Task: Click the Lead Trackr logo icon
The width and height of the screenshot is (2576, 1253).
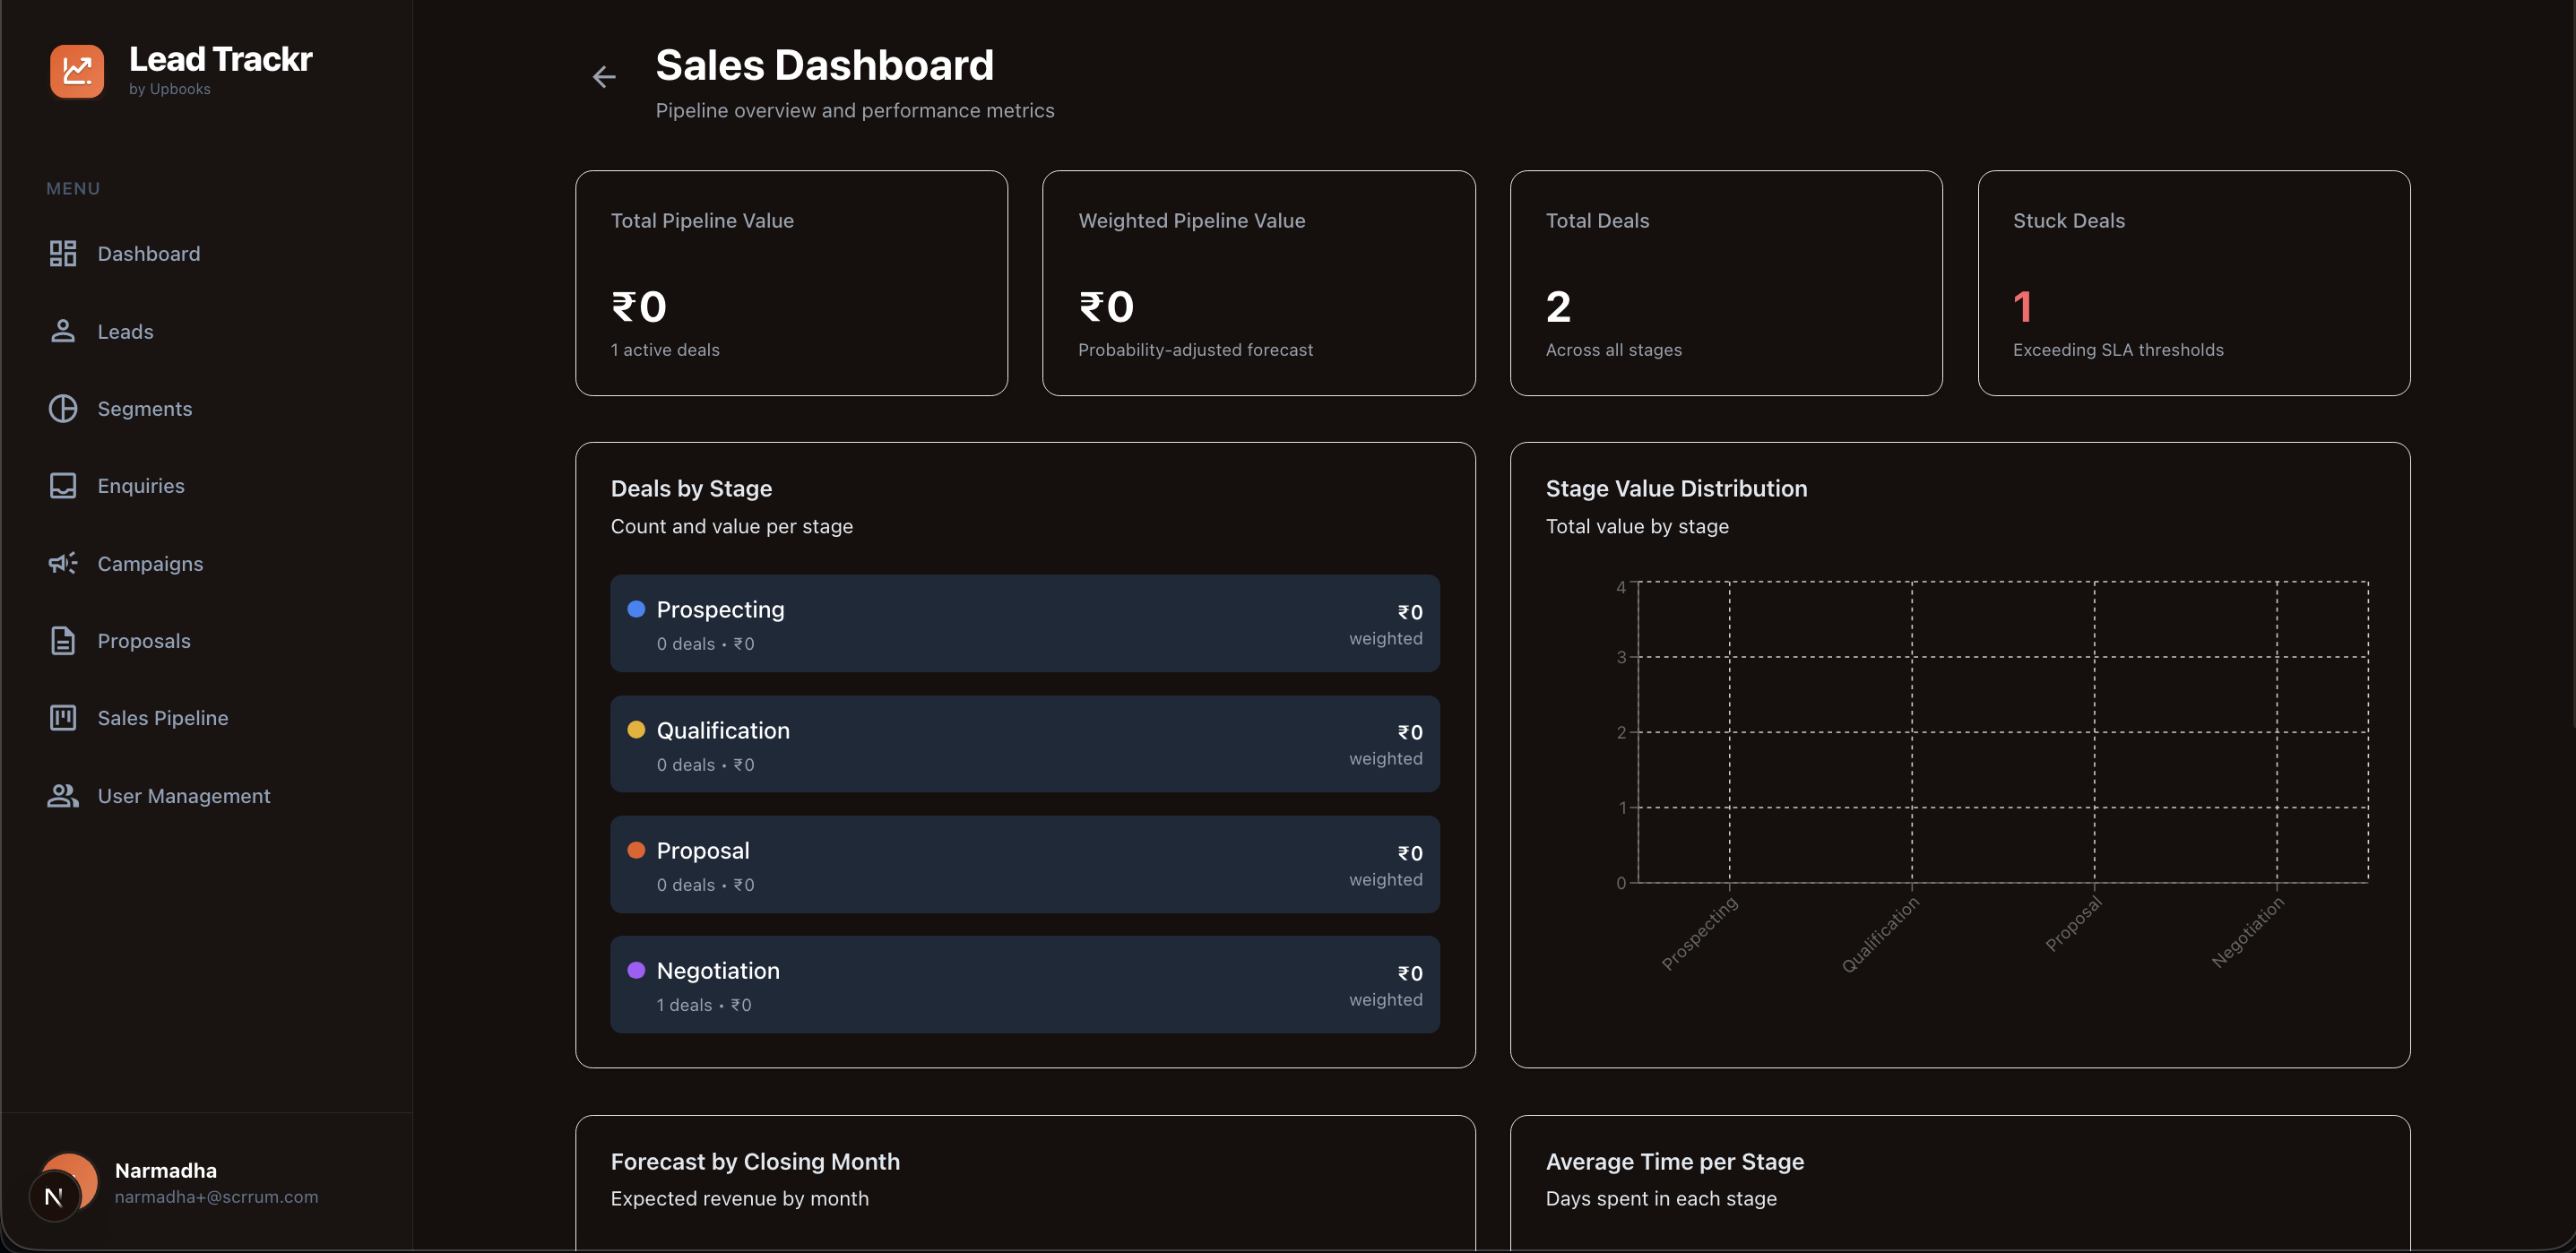Action: click(x=77, y=71)
